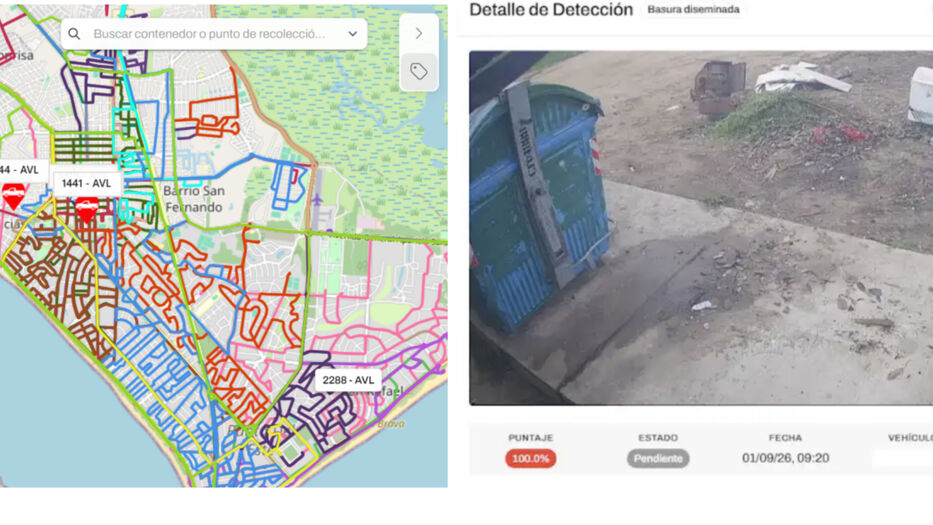Image resolution: width=933 pixels, height=525 pixels.
Task: Click the 'Barrio San Fernando' map label
Action: 194,199
